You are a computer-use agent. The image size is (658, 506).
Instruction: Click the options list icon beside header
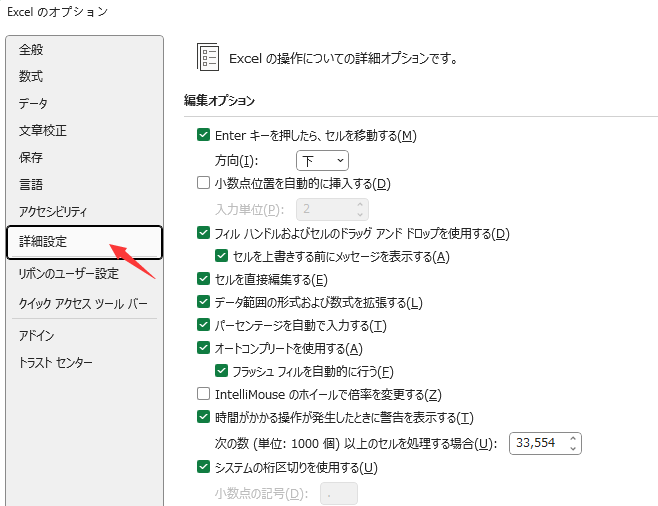pos(208,57)
